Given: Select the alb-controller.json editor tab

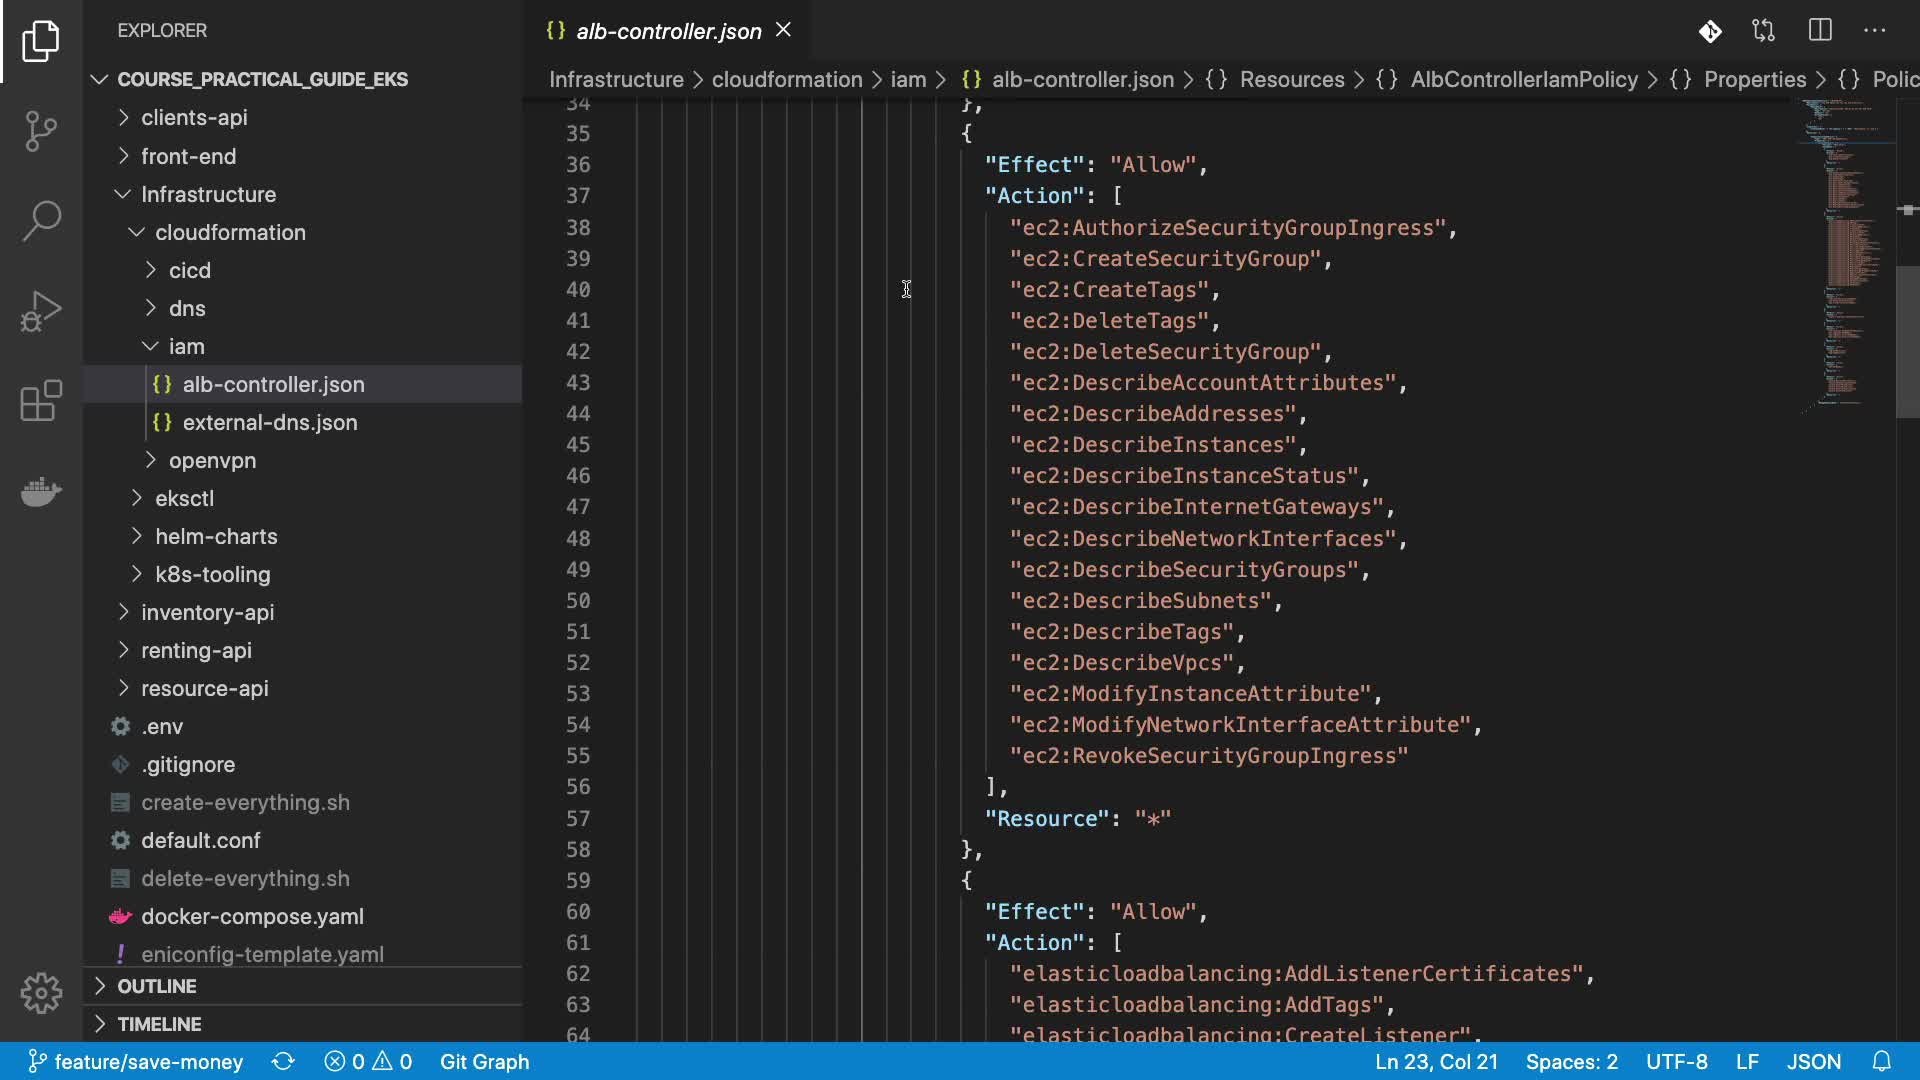Looking at the screenshot, I should tap(668, 31).
